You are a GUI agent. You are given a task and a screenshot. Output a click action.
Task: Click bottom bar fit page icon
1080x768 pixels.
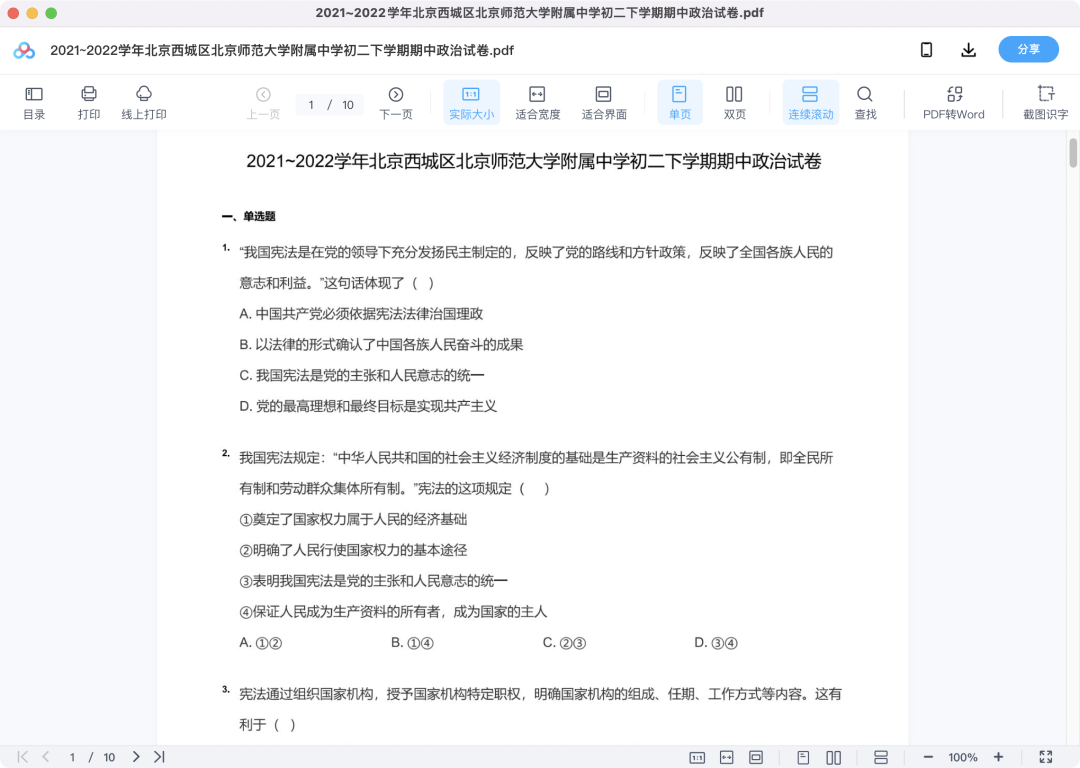(756, 758)
